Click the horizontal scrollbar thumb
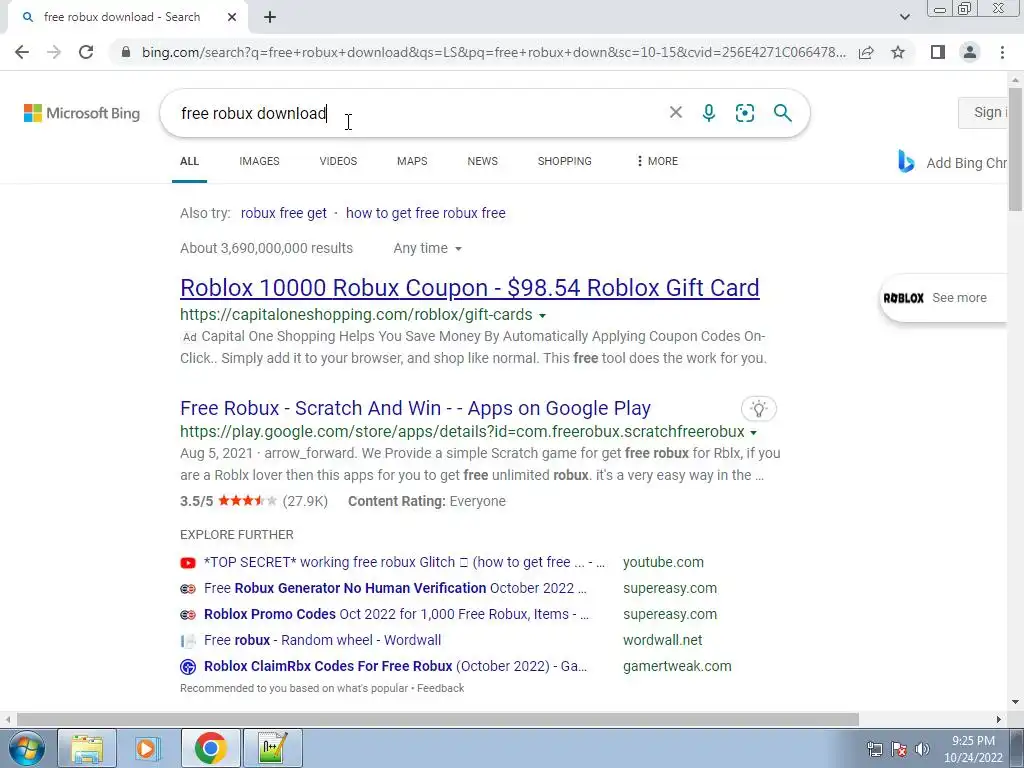Screen dimensions: 1024x768 click(438, 719)
